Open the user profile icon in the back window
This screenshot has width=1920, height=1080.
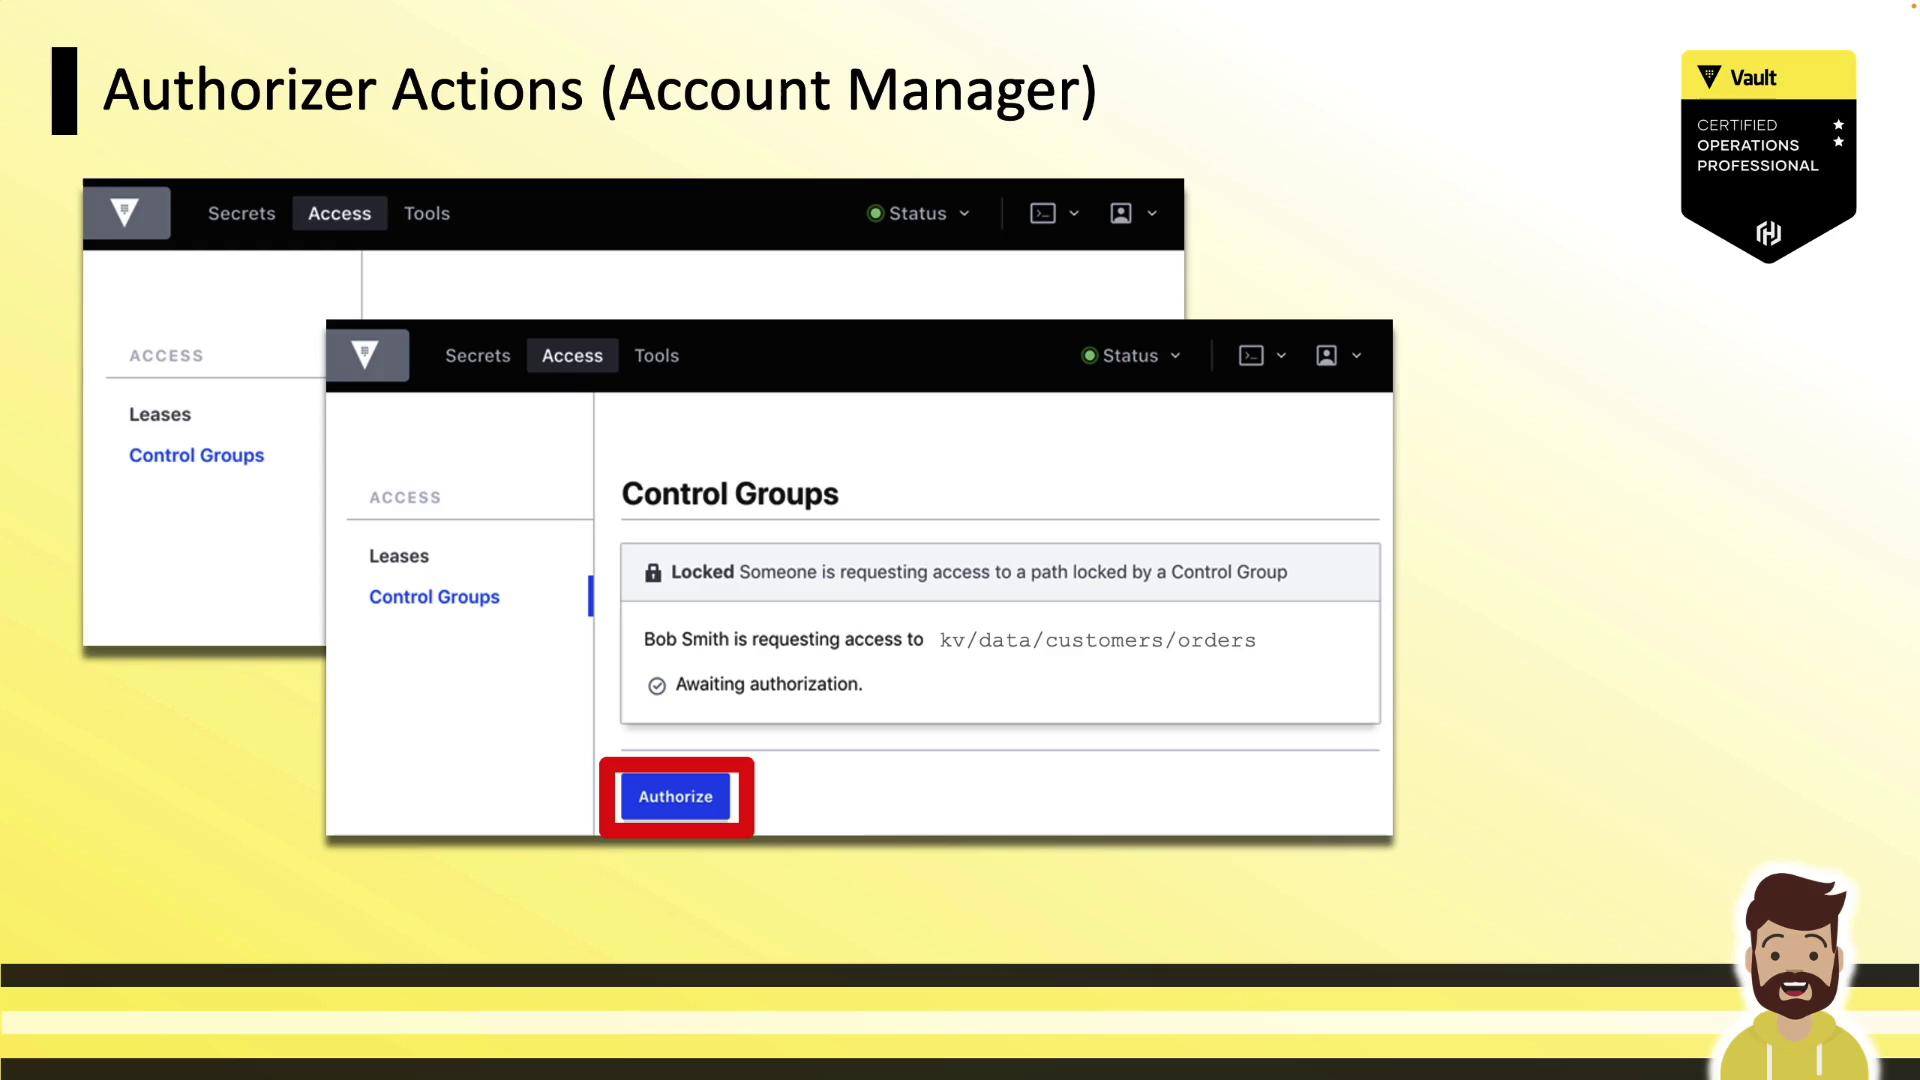[1121, 214]
